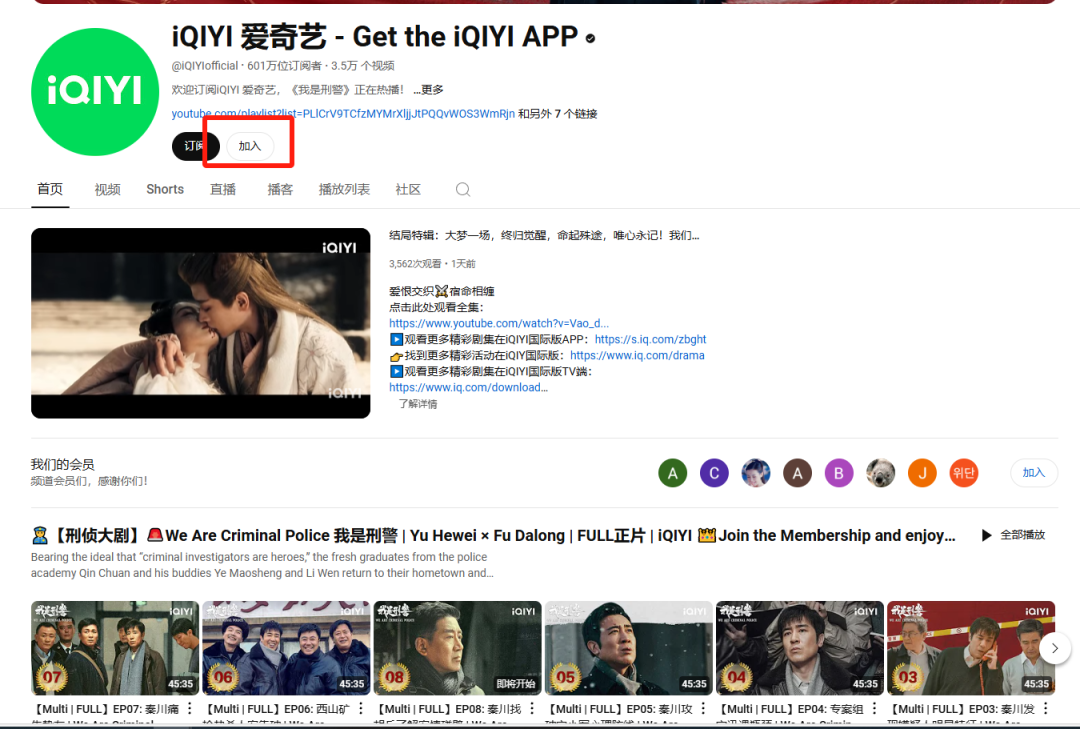Image resolution: width=1080 pixels, height=729 pixels.
Task: Open options menu for EP06 video
Action: pos(360,708)
